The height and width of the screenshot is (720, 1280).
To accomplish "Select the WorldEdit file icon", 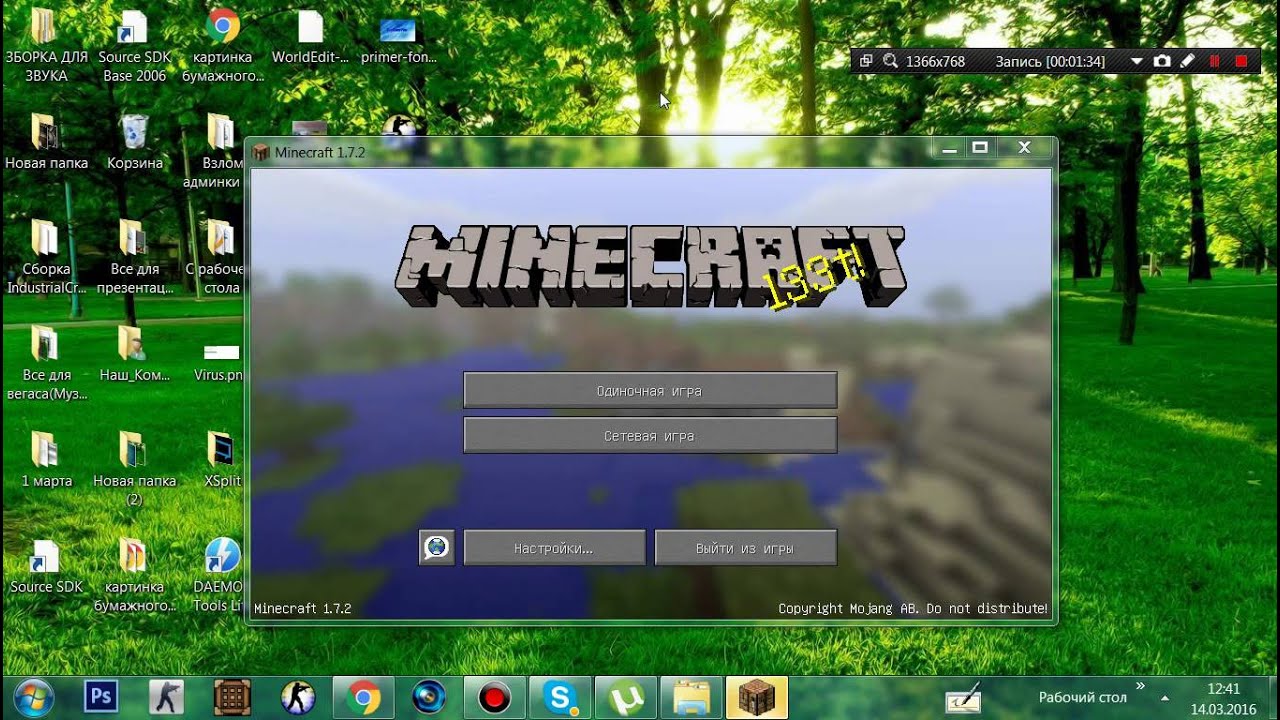I will pyautogui.click(x=310, y=38).
